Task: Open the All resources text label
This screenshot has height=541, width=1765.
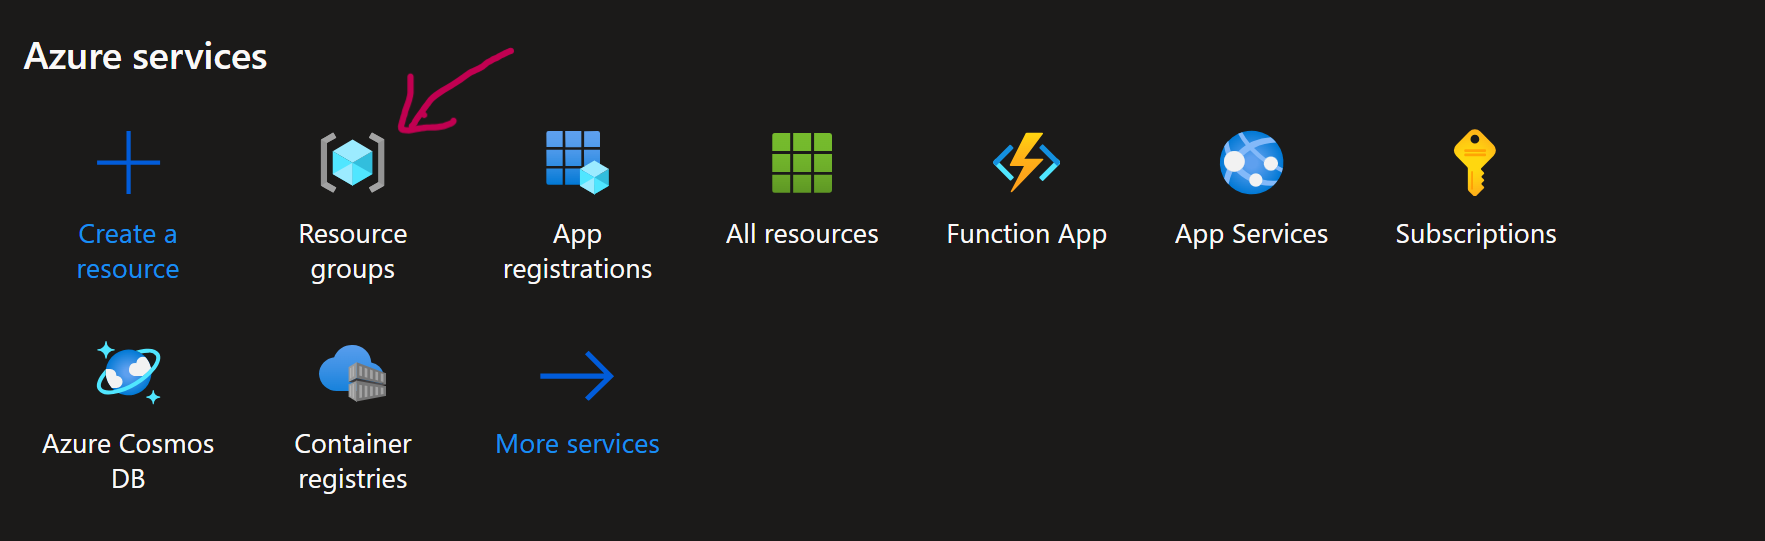Action: pos(802,234)
